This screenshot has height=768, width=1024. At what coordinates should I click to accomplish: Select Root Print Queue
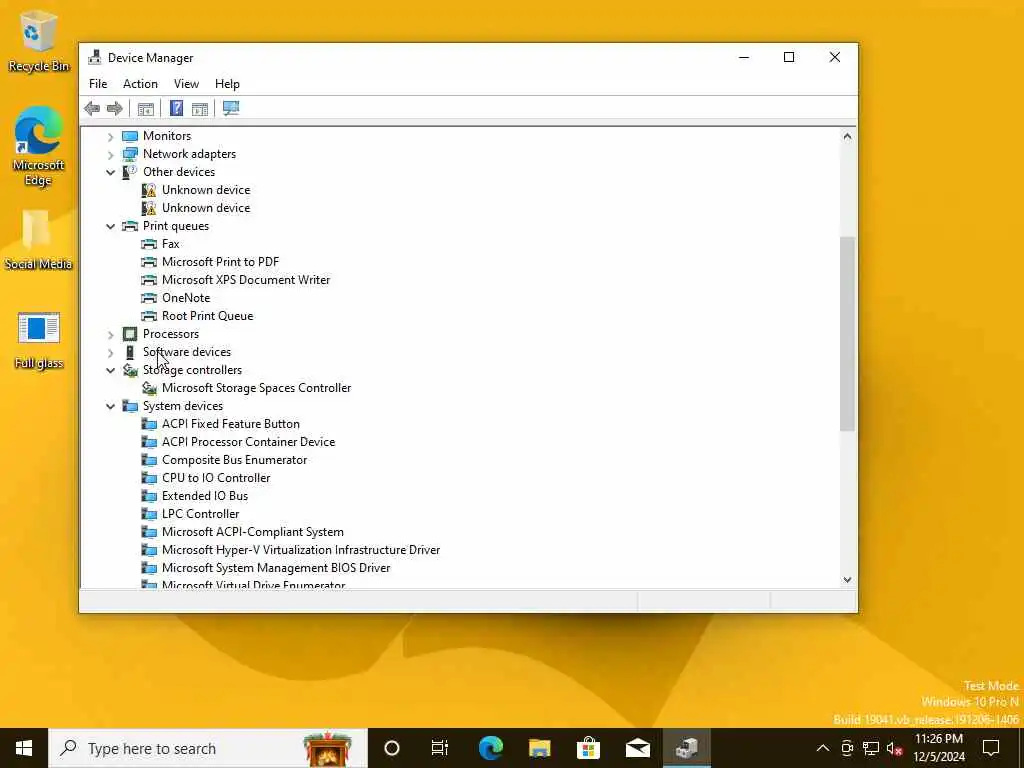pos(208,316)
